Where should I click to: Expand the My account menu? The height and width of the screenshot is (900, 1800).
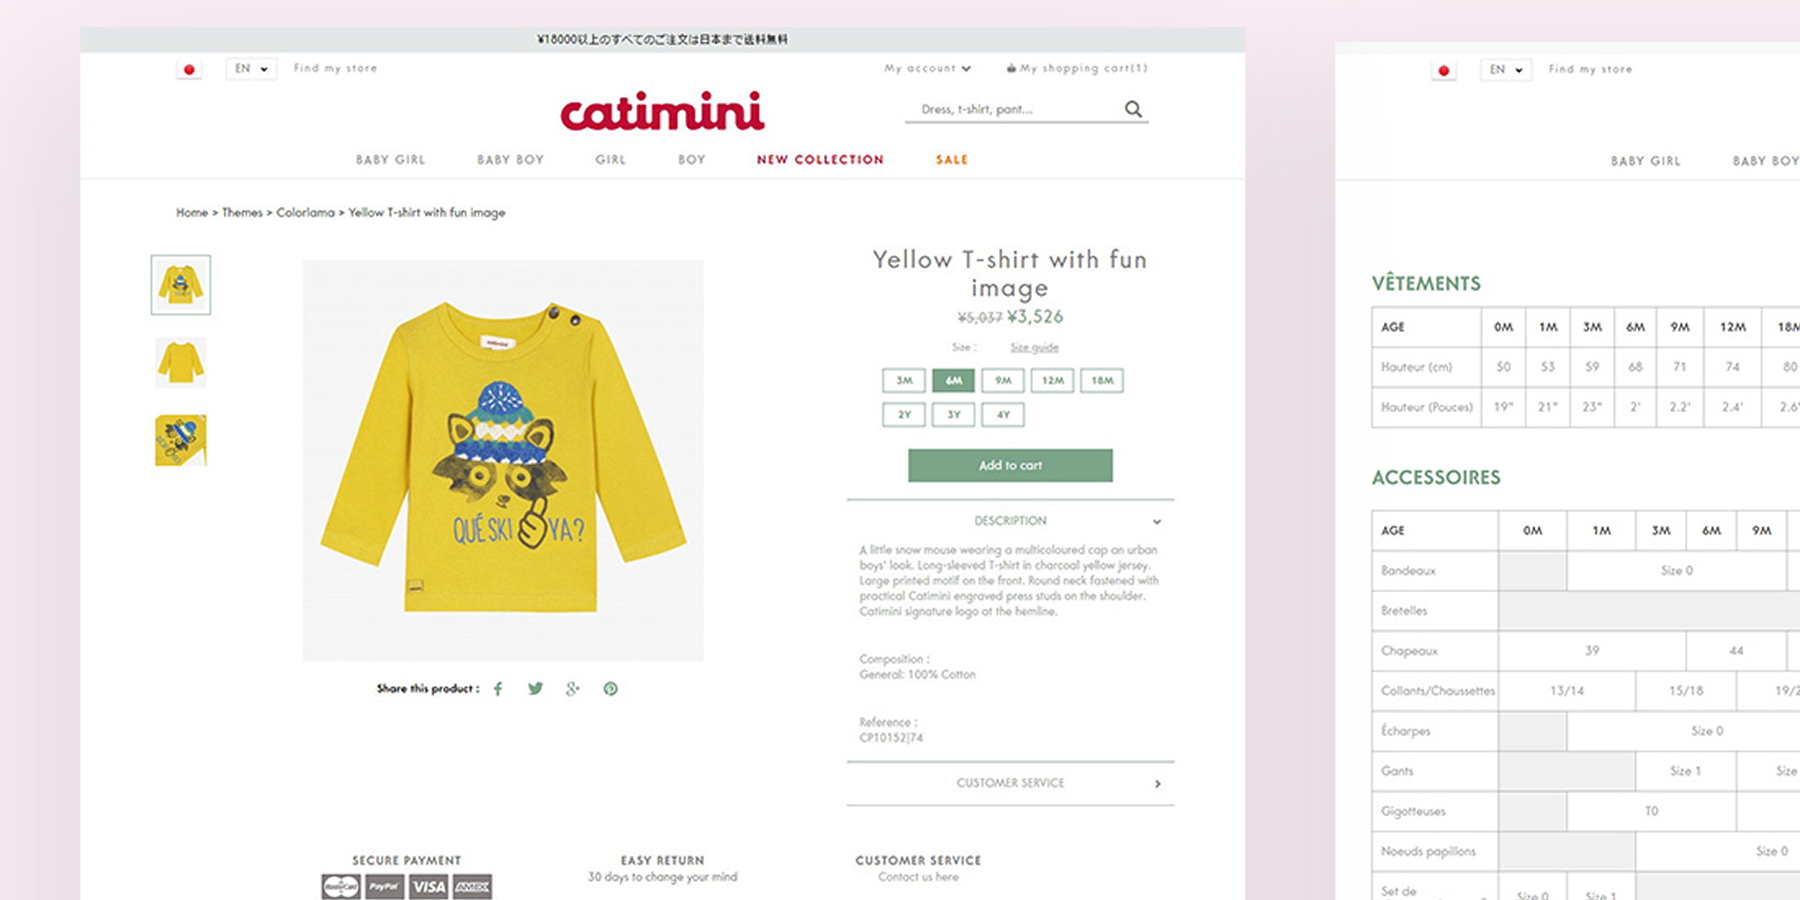(927, 68)
